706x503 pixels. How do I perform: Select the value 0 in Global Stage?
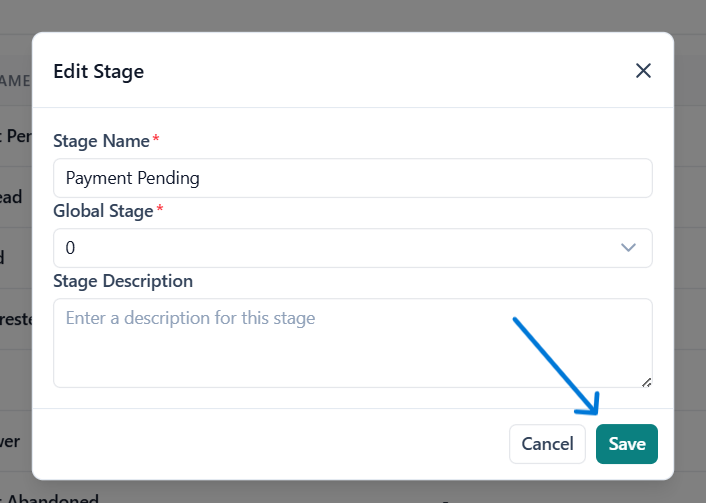tap(70, 248)
